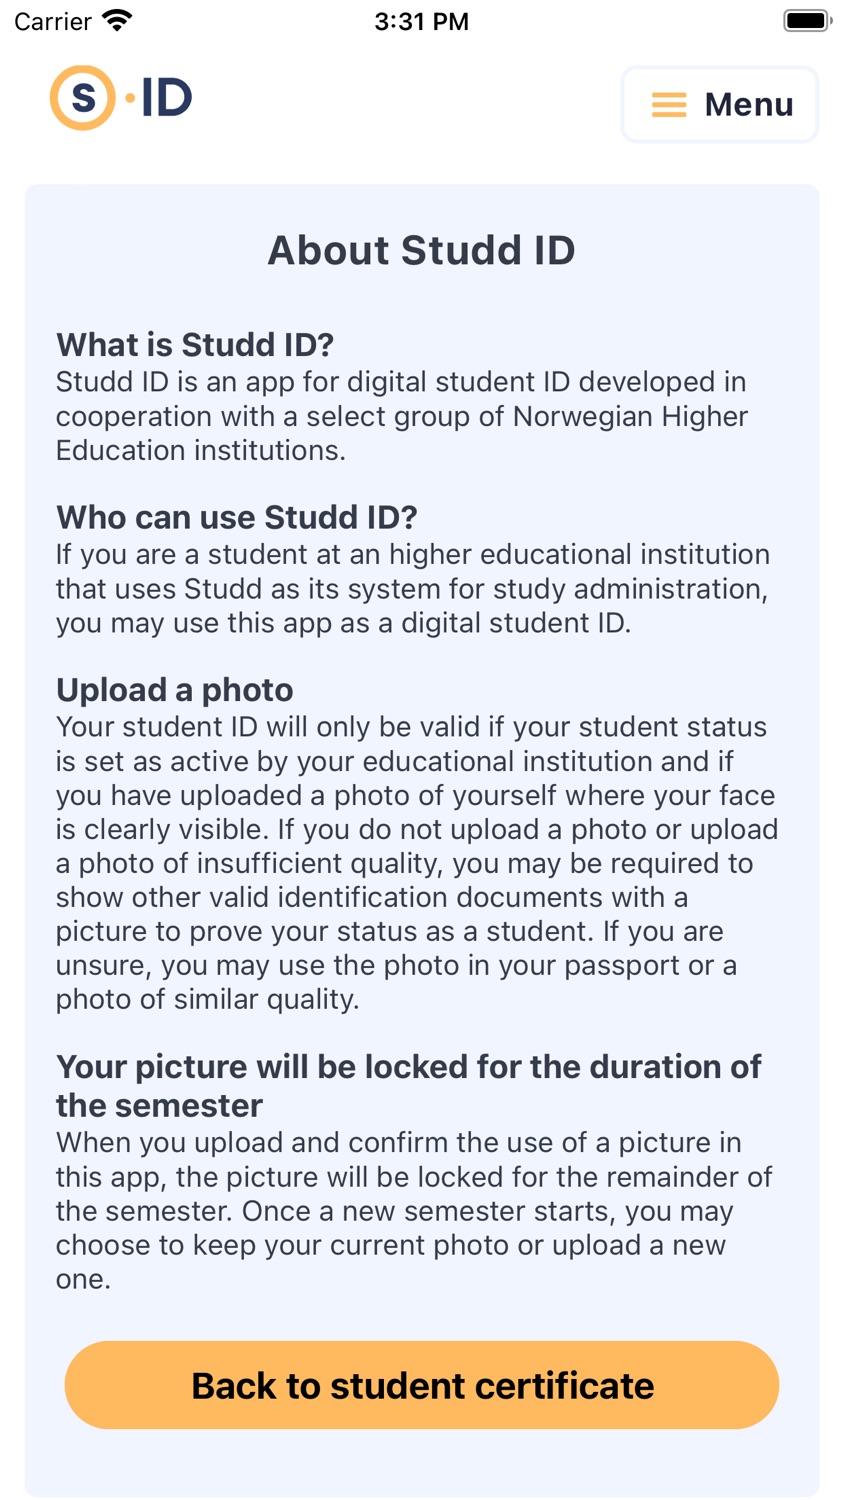Tap the 3:31 PM clock
Image resolution: width=844 pixels, height=1500 pixels.
tap(422, 21)
